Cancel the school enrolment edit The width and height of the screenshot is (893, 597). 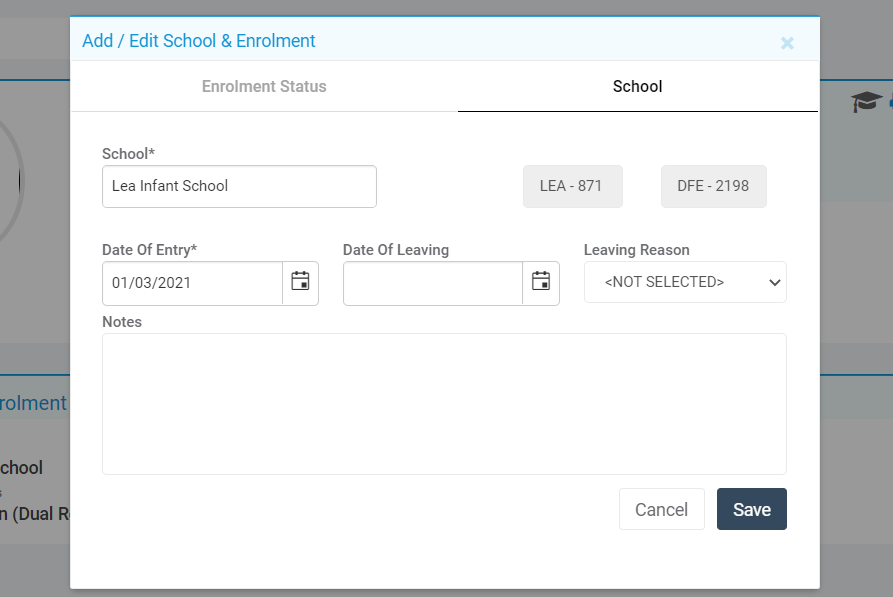click(x=662, y=509)
